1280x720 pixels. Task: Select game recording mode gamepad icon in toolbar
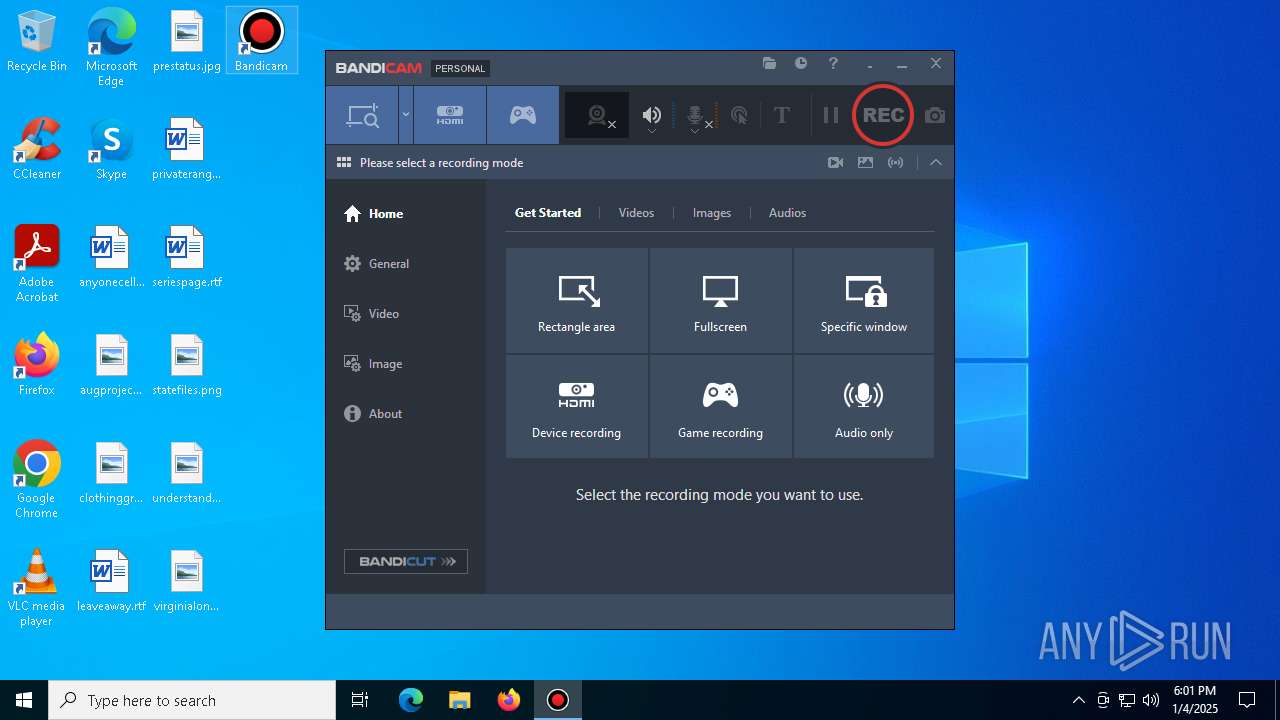click(523, 115)
